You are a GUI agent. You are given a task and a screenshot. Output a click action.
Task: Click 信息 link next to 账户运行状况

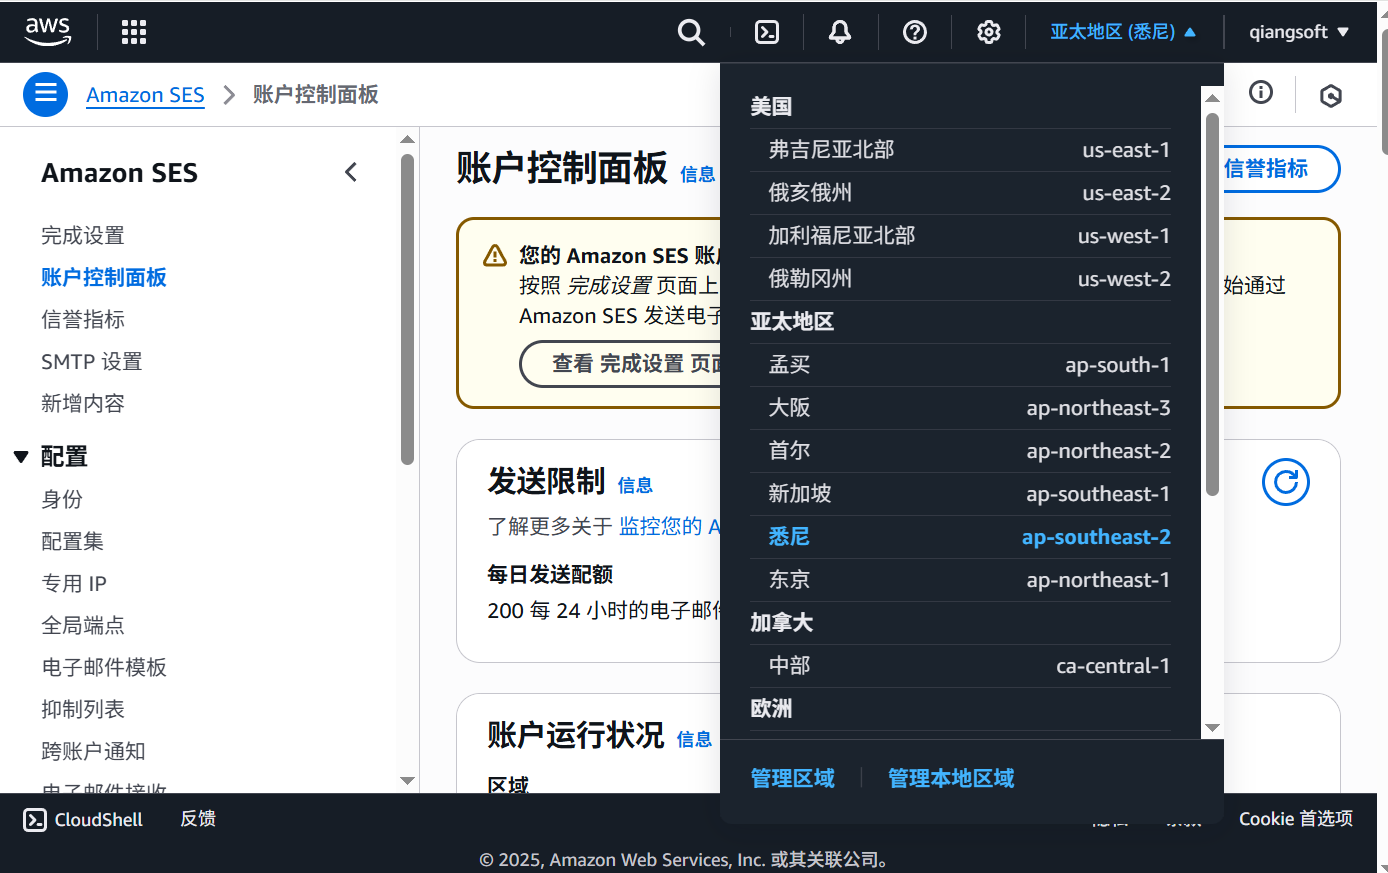point(694,739)
